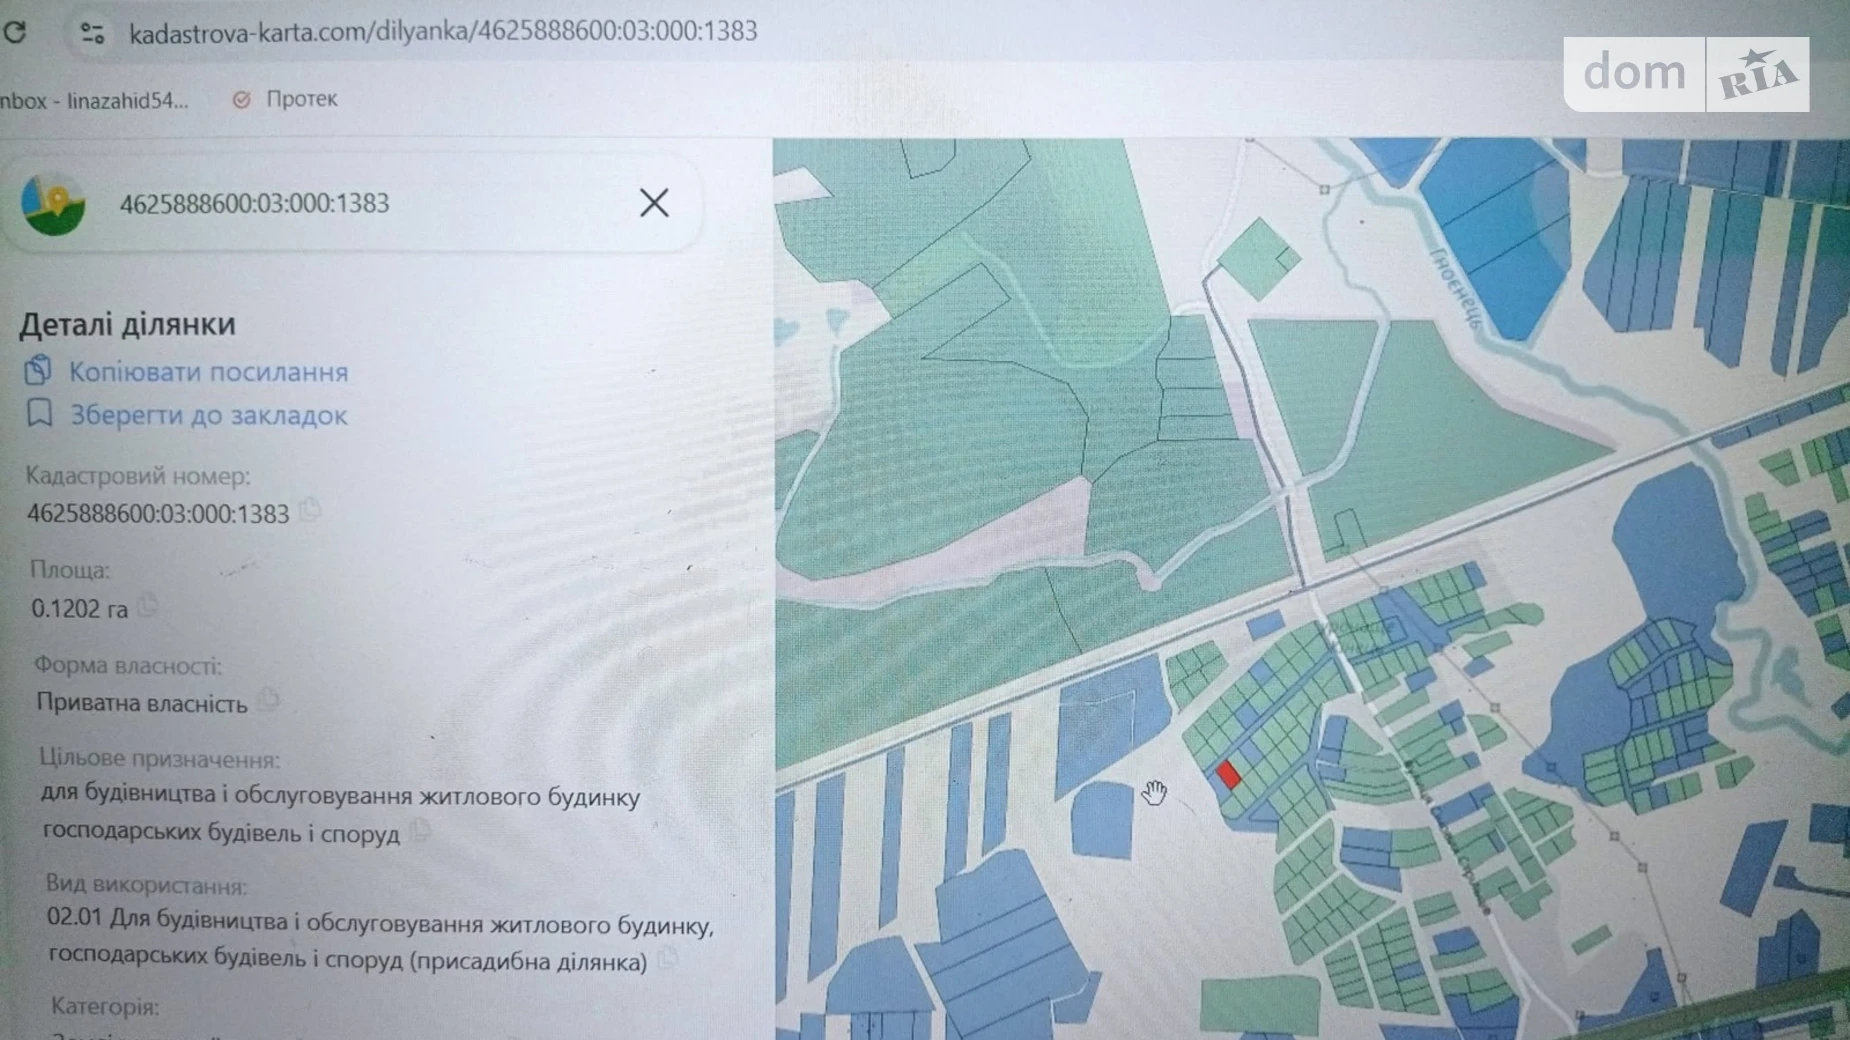Image resolution: width=1850 pixels, height=1040 pixels.
Task: Open the "Протек" bookmark
Action: click(x=299, y=98)
